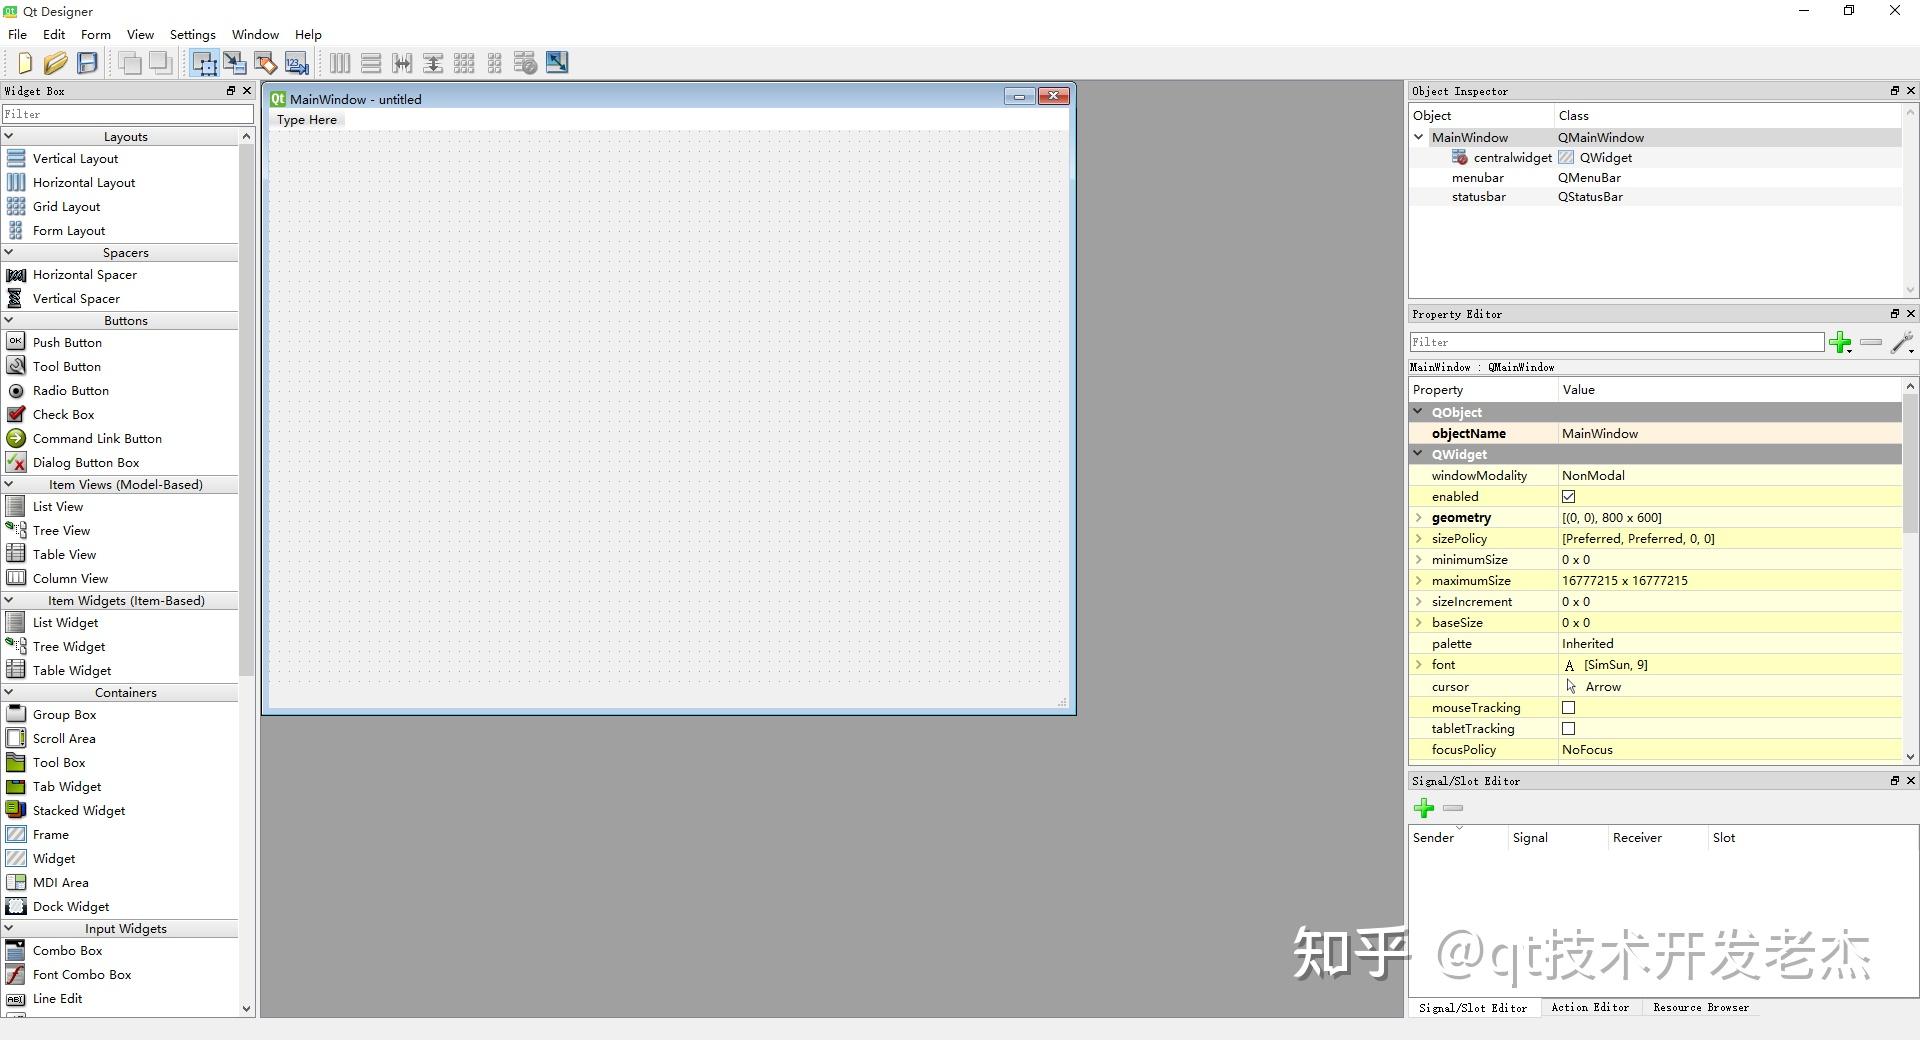Expand the geometry property in Property Editor
This screenshot has height=1040, width=1920.
pyautogui.click(x=1419, y=517)
